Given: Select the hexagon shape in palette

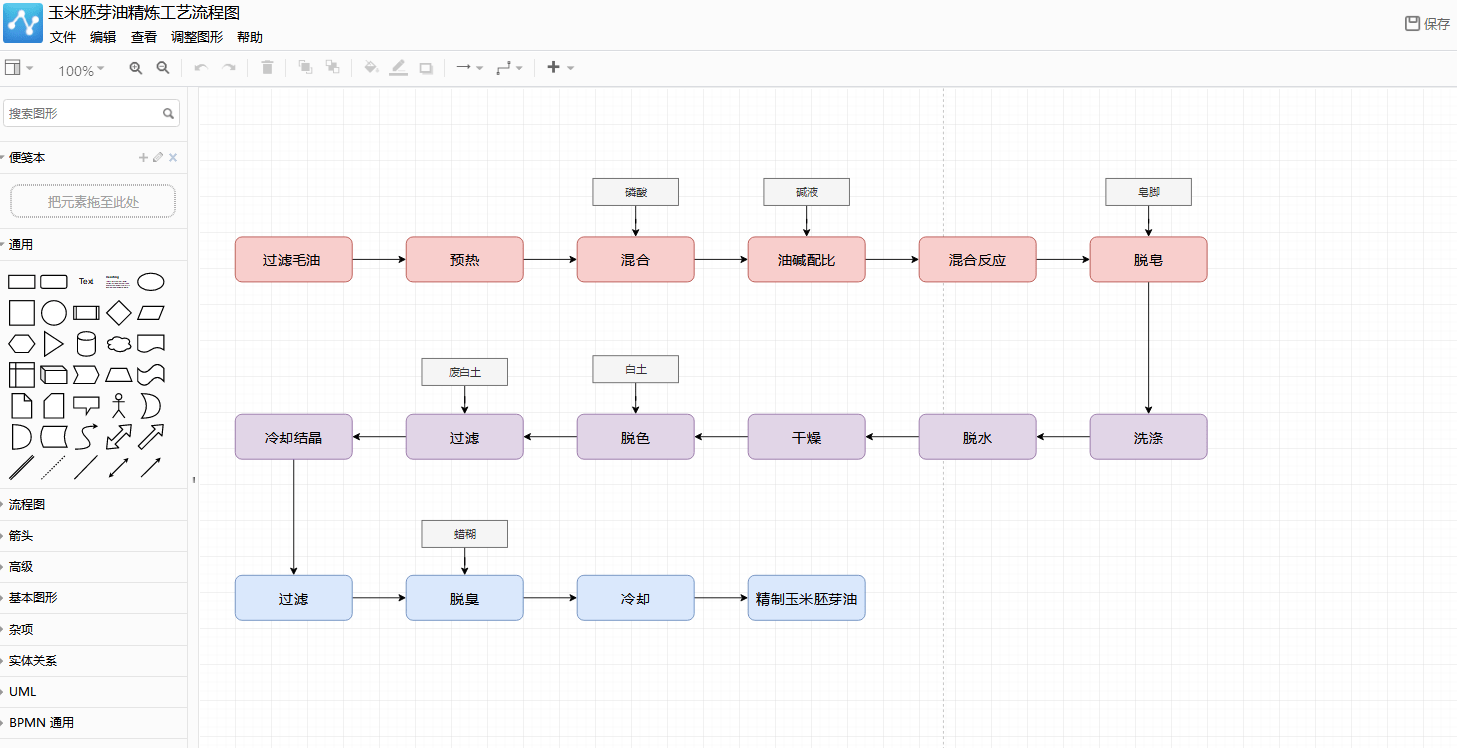Looking at the screenshot, I should pyautogui.click(x=22, y=344).
